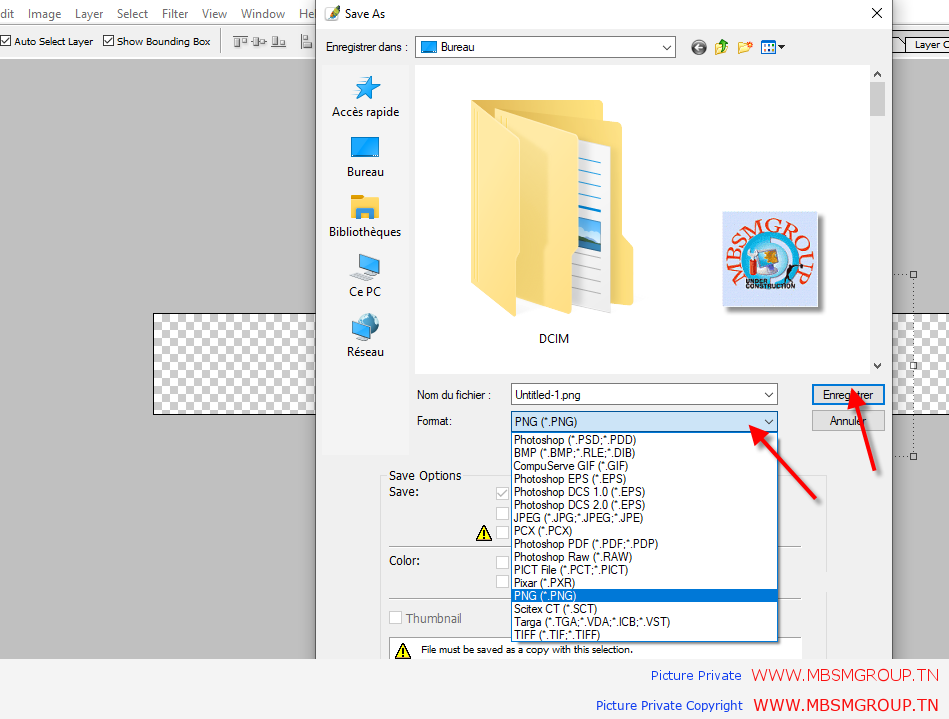Toggle Show Bounding Box checkbox
Viewport: 949px width, 719px height.
[108, 41]
